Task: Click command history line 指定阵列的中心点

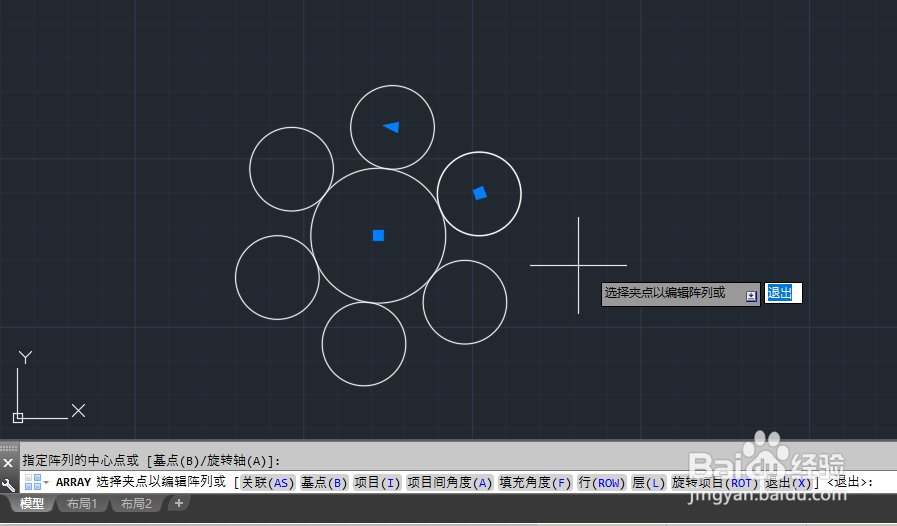Action: (x=152, y=461)
